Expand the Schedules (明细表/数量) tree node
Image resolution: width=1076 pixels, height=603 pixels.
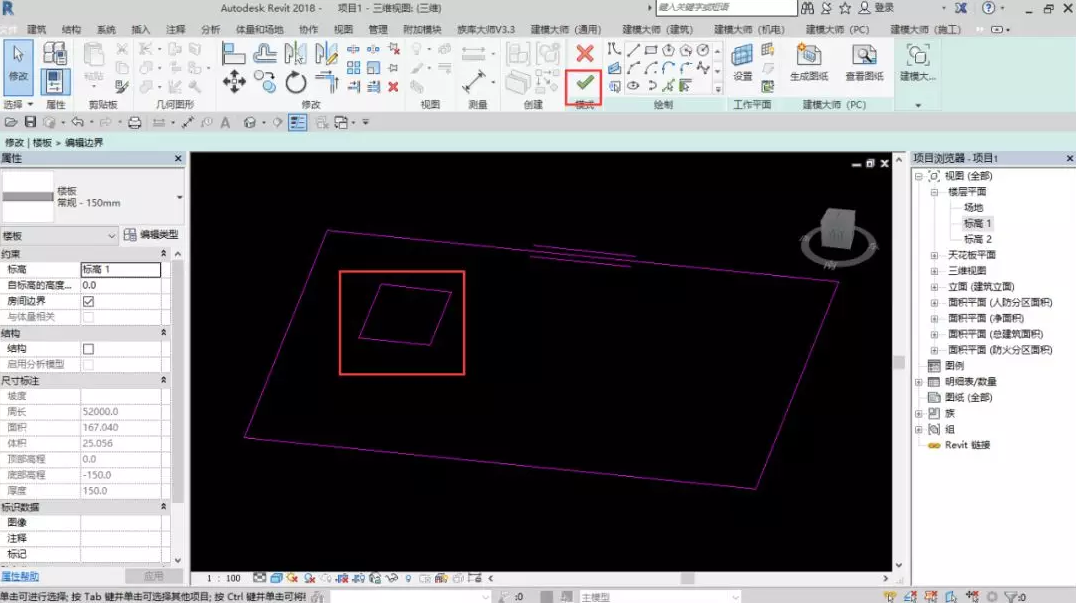click(918, 381)
